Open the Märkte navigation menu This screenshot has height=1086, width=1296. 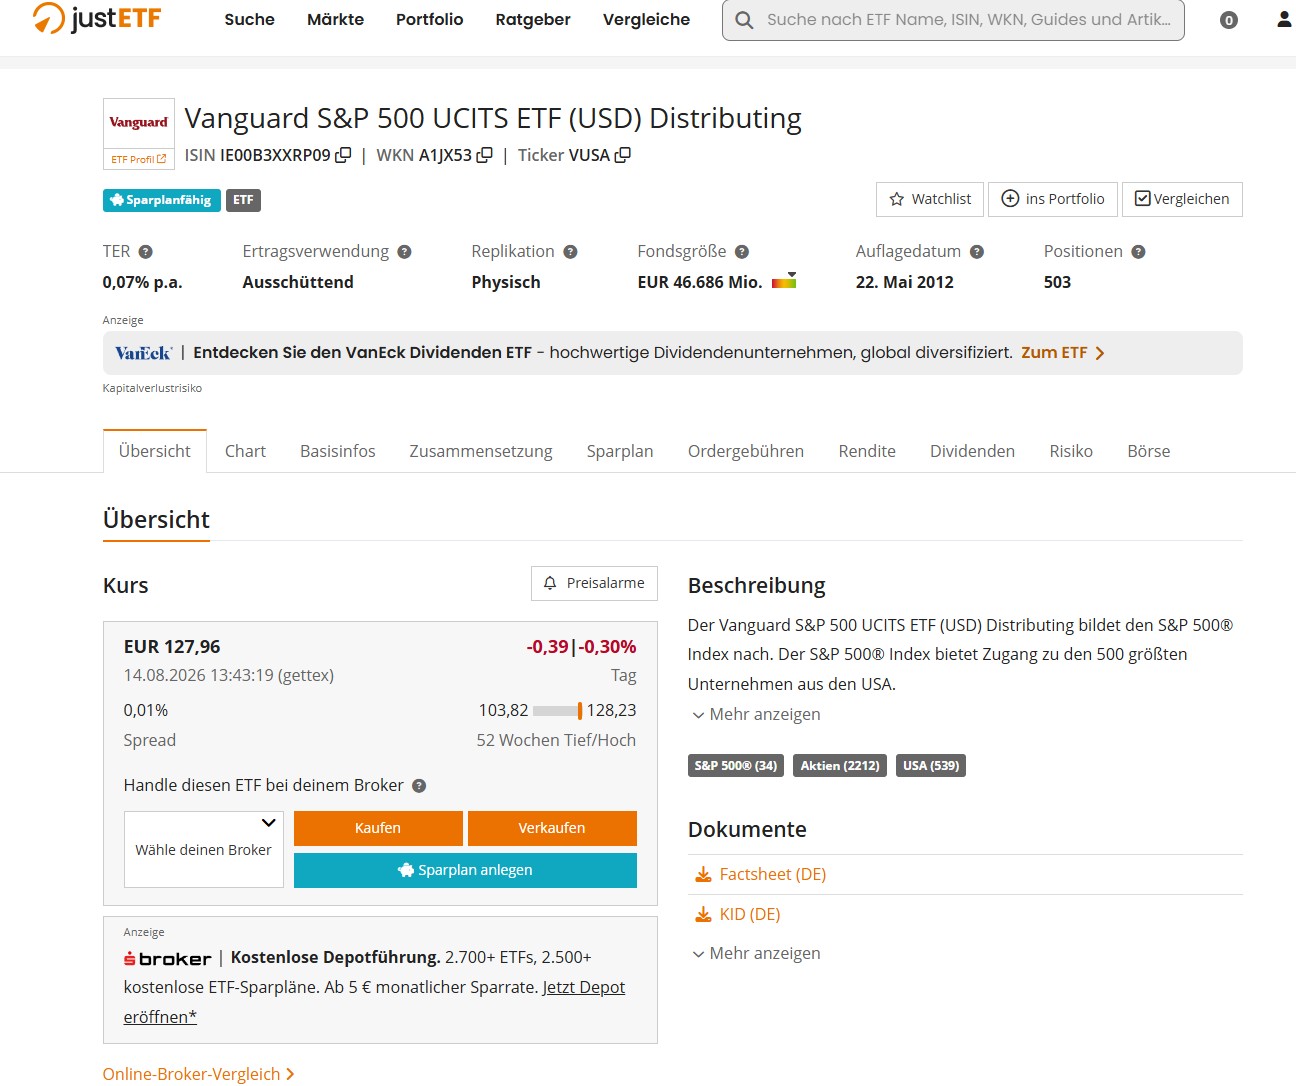[x=335, y=19]
